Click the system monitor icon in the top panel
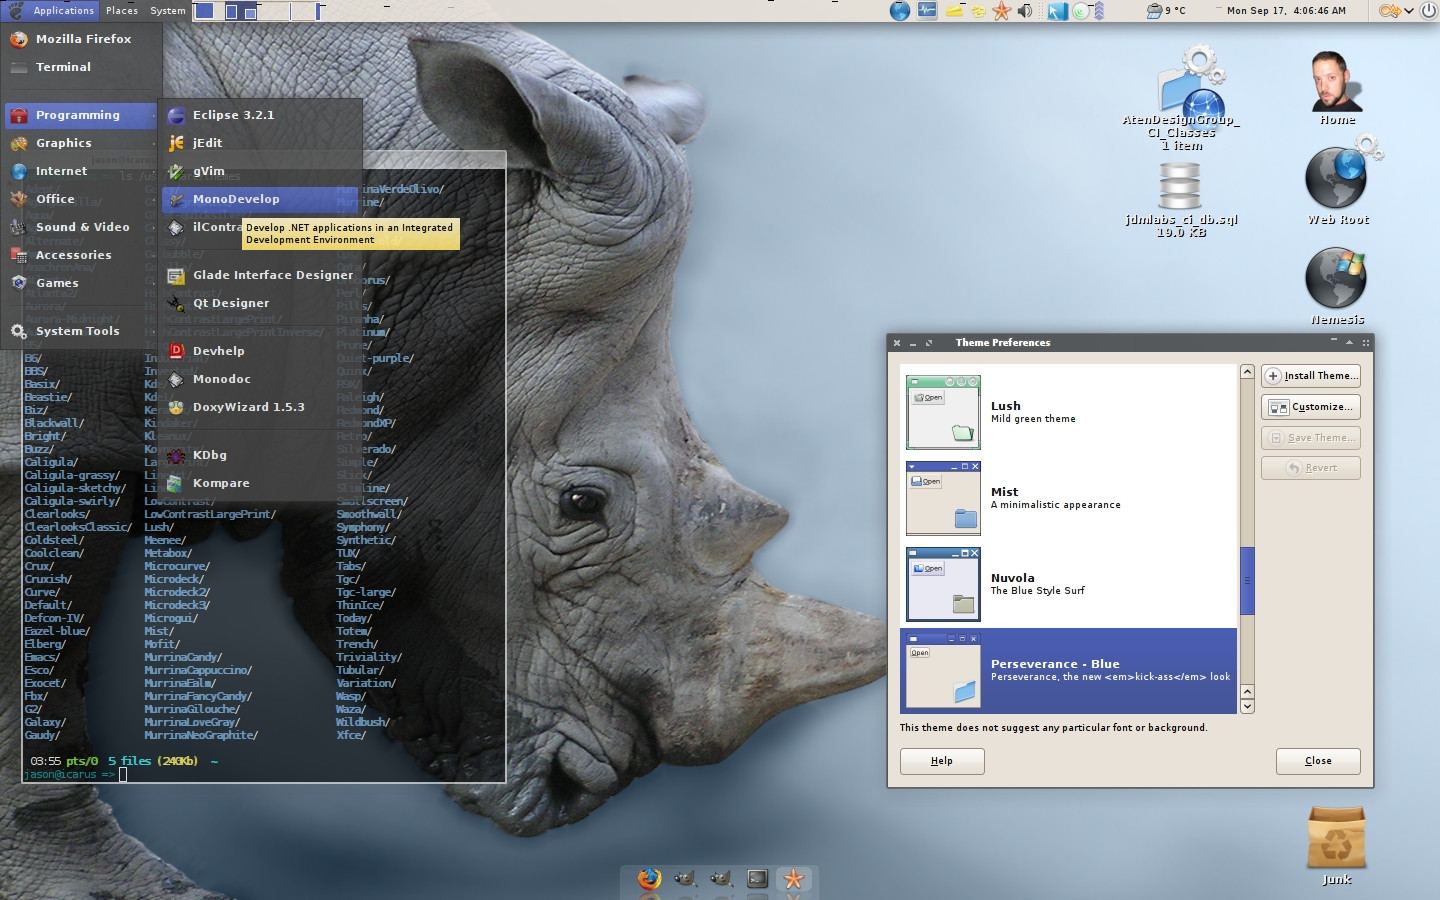This screenshot has height=900, width=1440. tap(927, 11)
